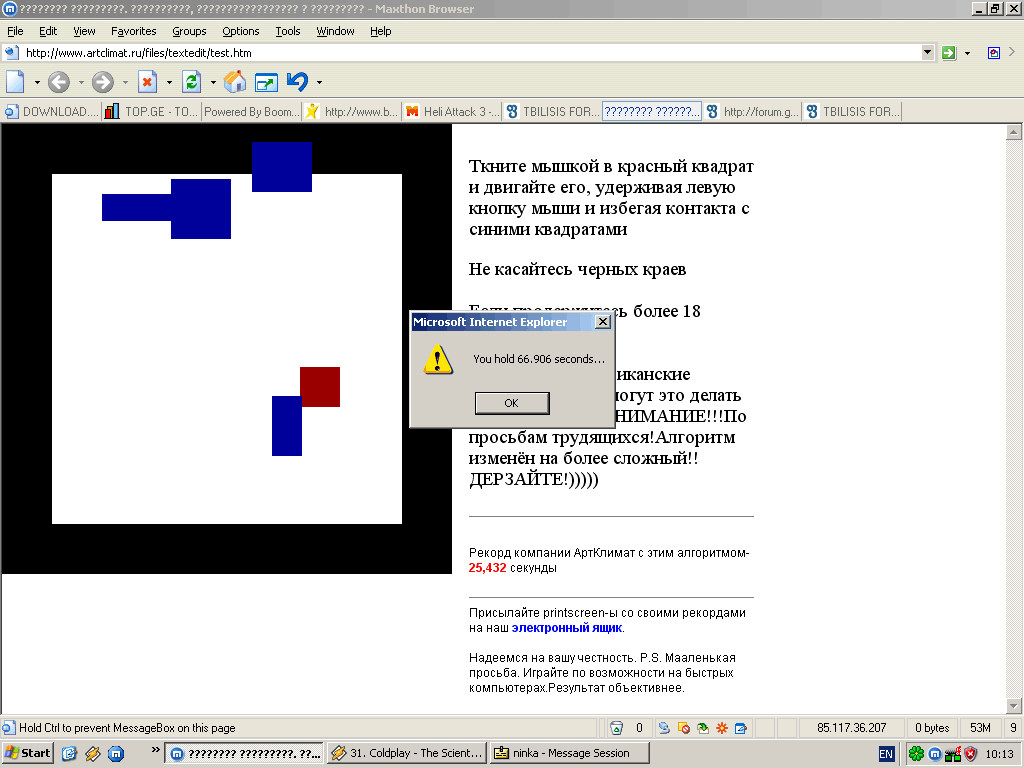Screen dimensions: 1024x768
Task: Launch Internet Explorer from quick launch
Action: click(69, 754)
